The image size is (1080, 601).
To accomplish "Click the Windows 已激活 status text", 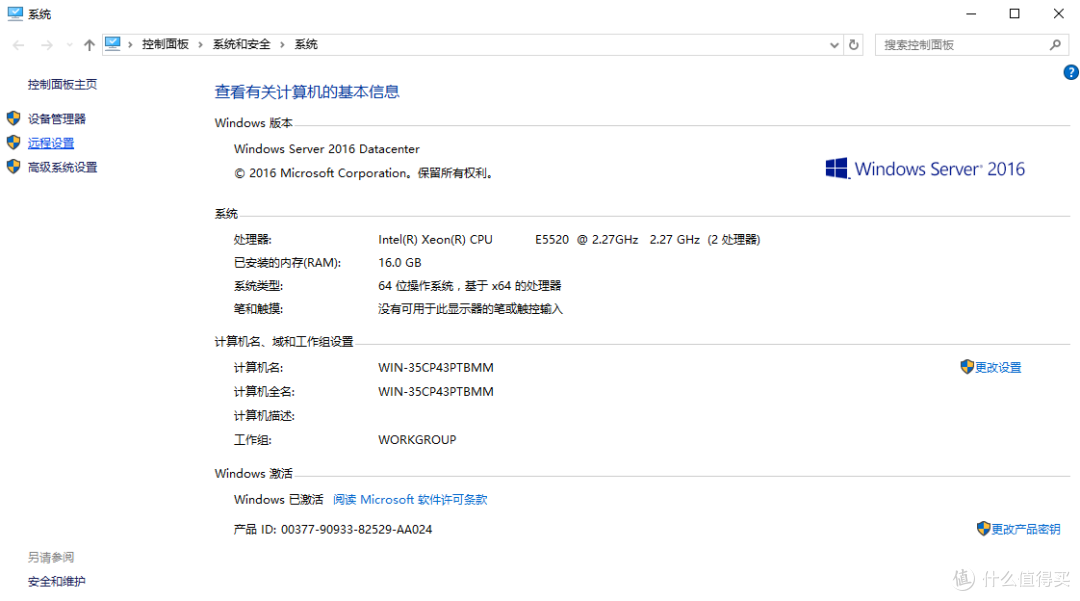I will (278, 499).
